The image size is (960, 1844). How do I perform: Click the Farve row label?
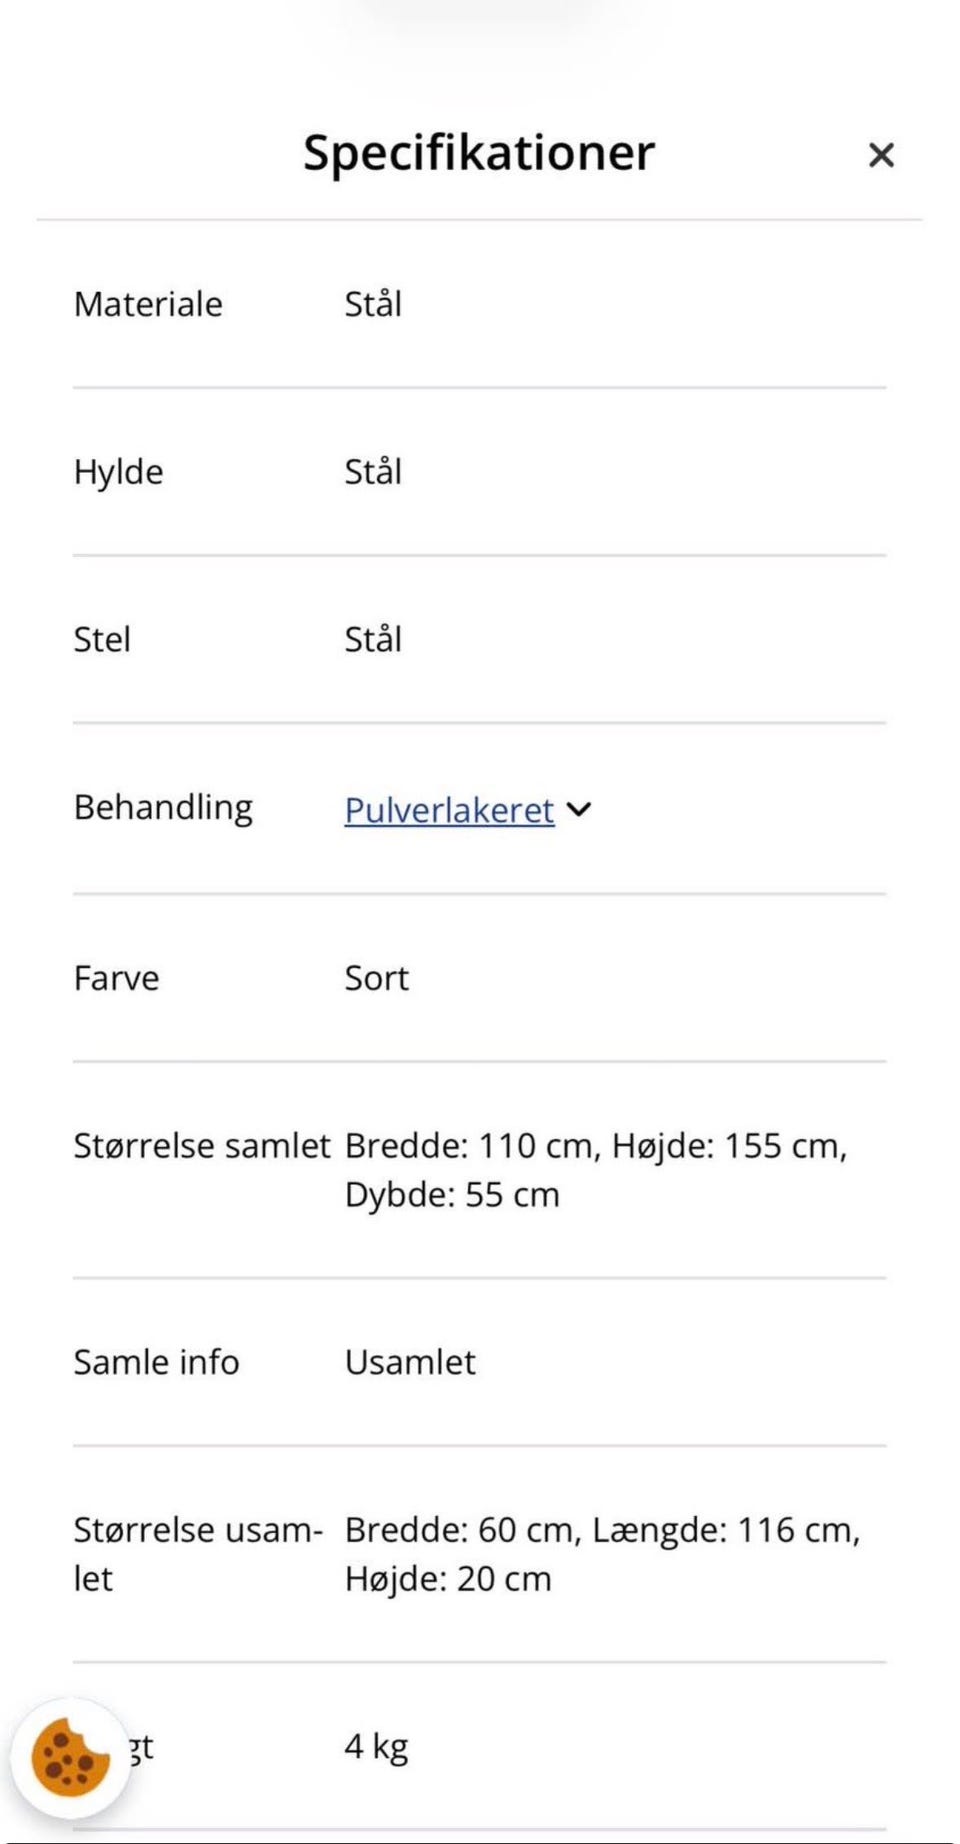116,978
